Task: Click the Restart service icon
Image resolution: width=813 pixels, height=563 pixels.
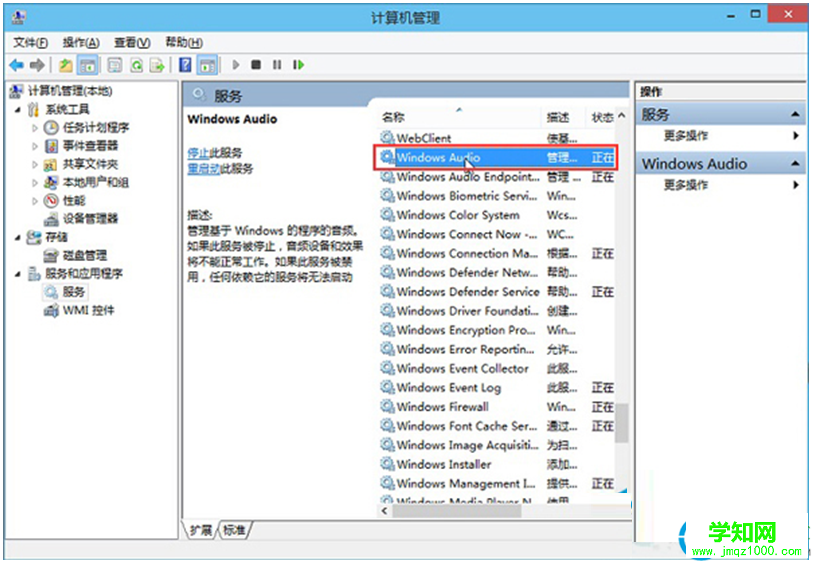Action: [x=298, y=65]
